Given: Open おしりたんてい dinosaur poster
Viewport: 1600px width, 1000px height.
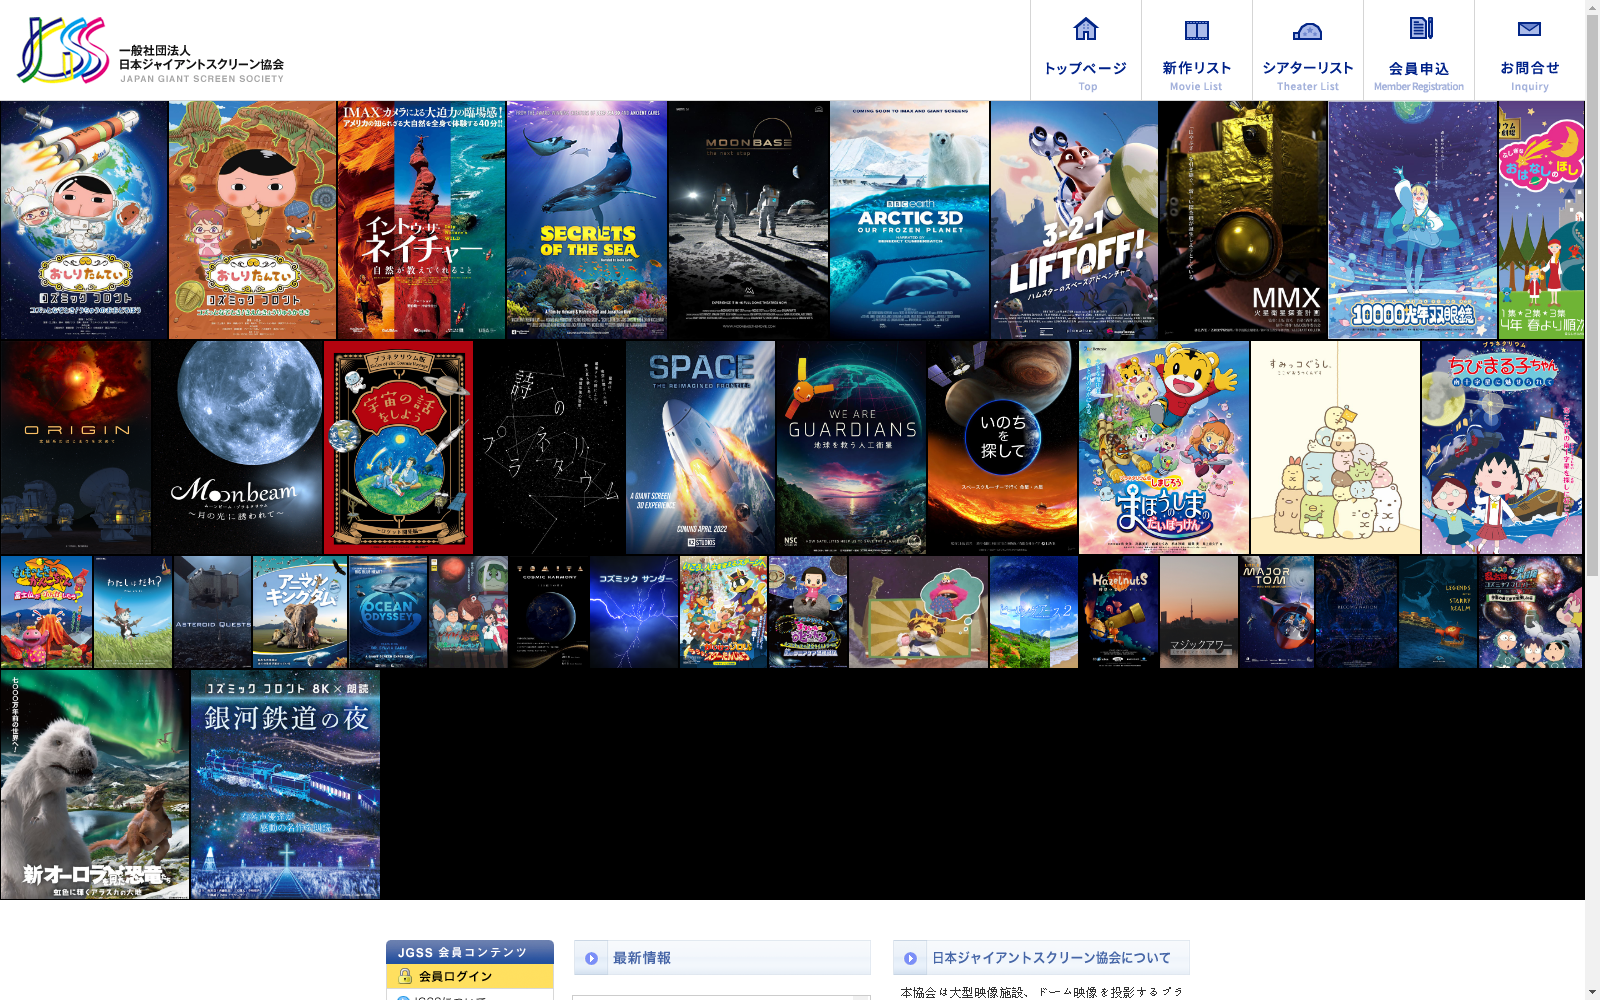Looking at the screenshot, I should coord(253,220).
